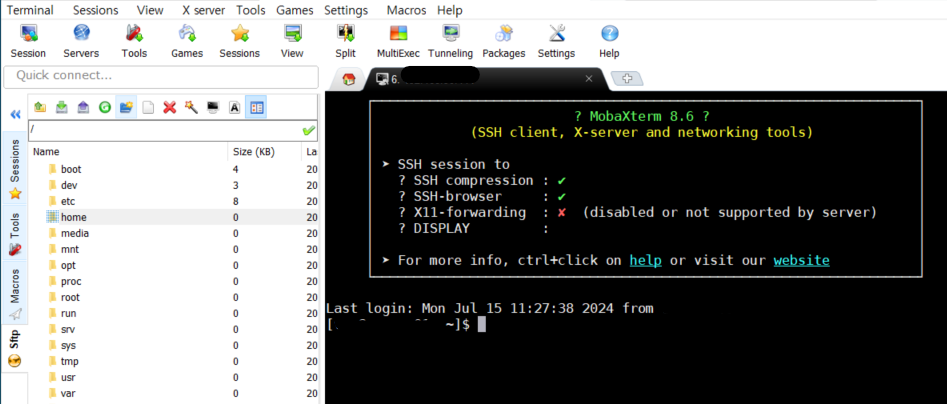
Task: Click the Quick connect field
Action: click(161, 76)
